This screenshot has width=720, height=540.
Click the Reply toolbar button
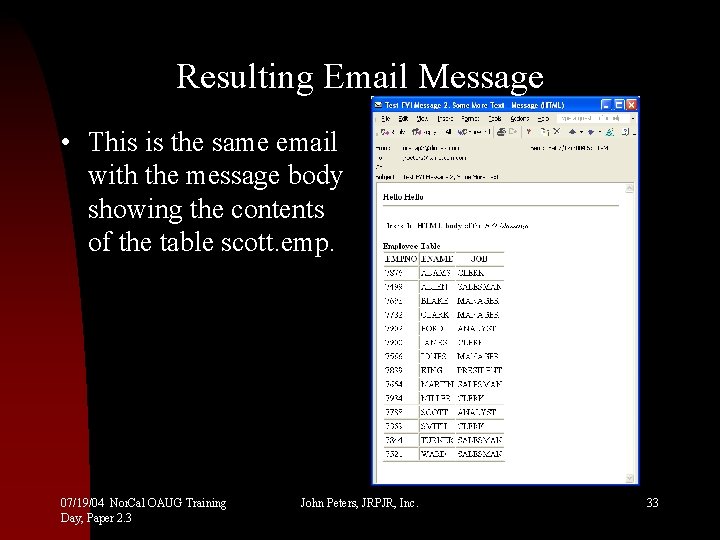click(x=391, y=132)
